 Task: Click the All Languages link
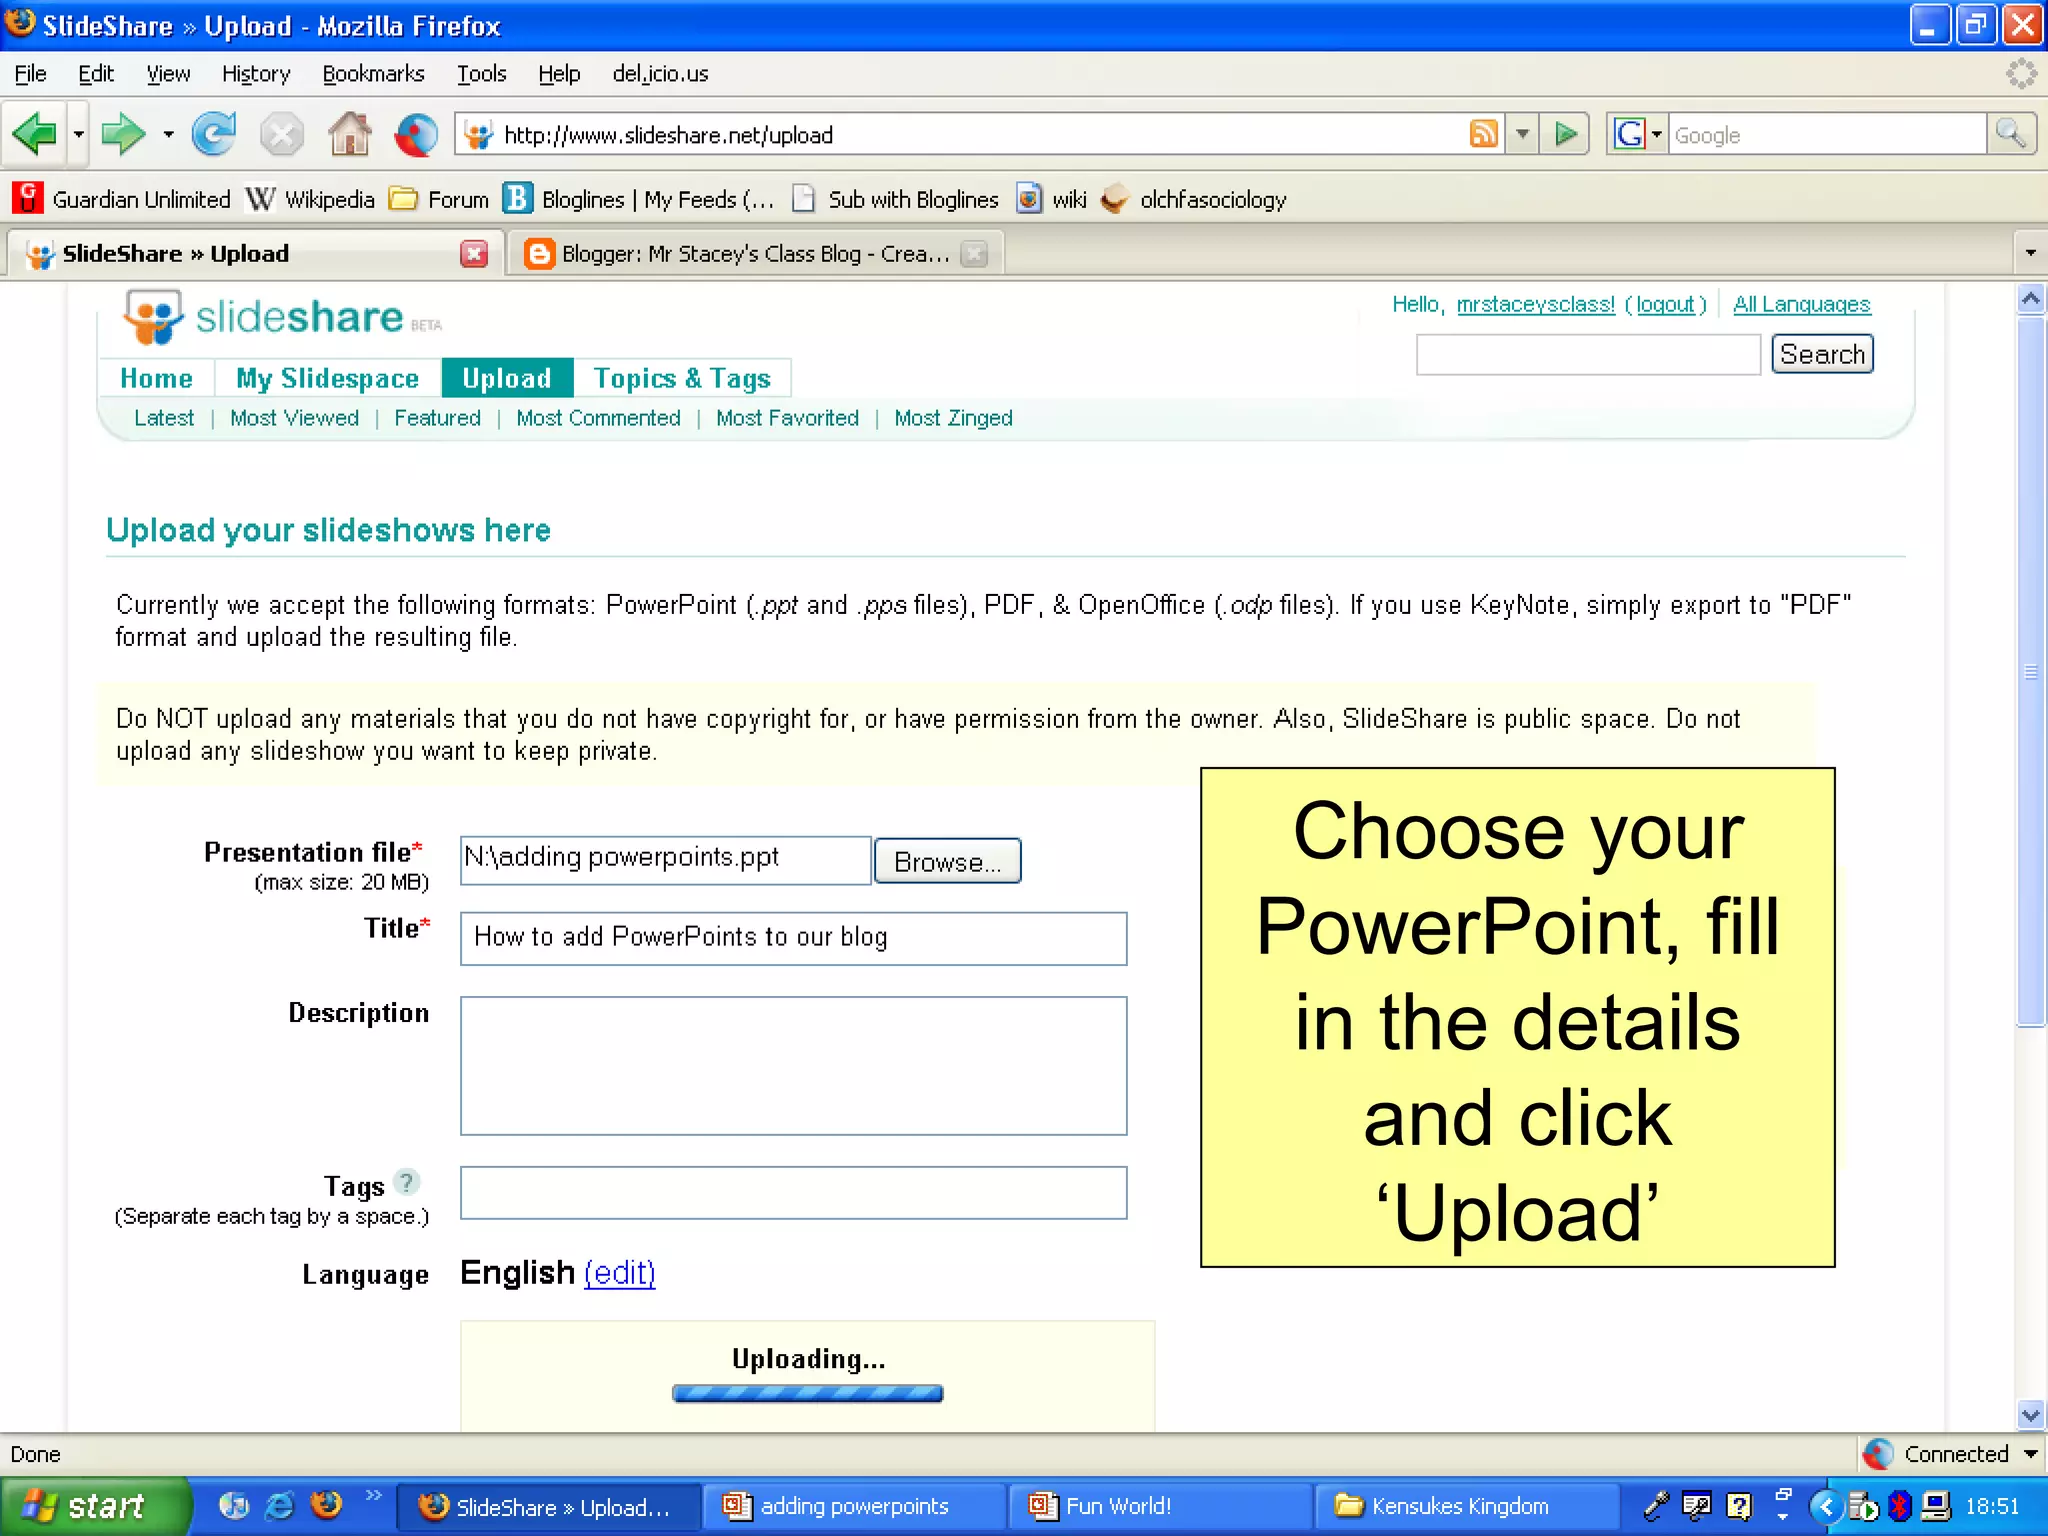1801,304
